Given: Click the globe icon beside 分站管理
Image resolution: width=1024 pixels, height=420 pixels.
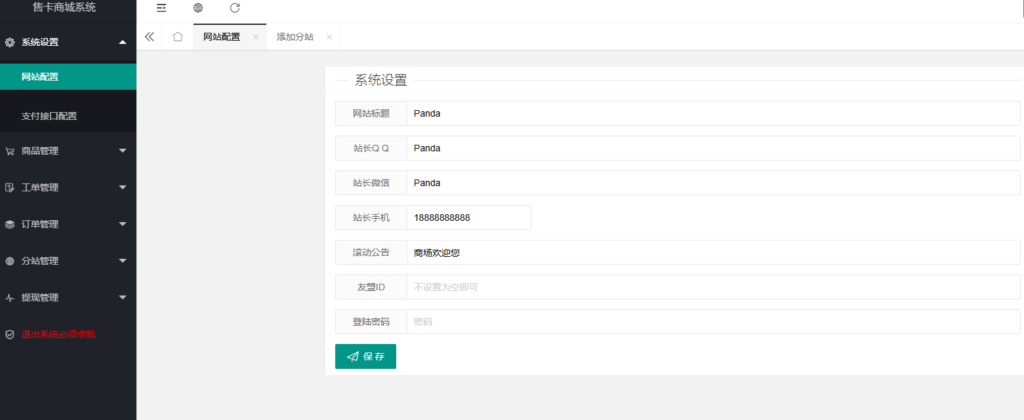Looking at the screenshot, I should [10, 261].
